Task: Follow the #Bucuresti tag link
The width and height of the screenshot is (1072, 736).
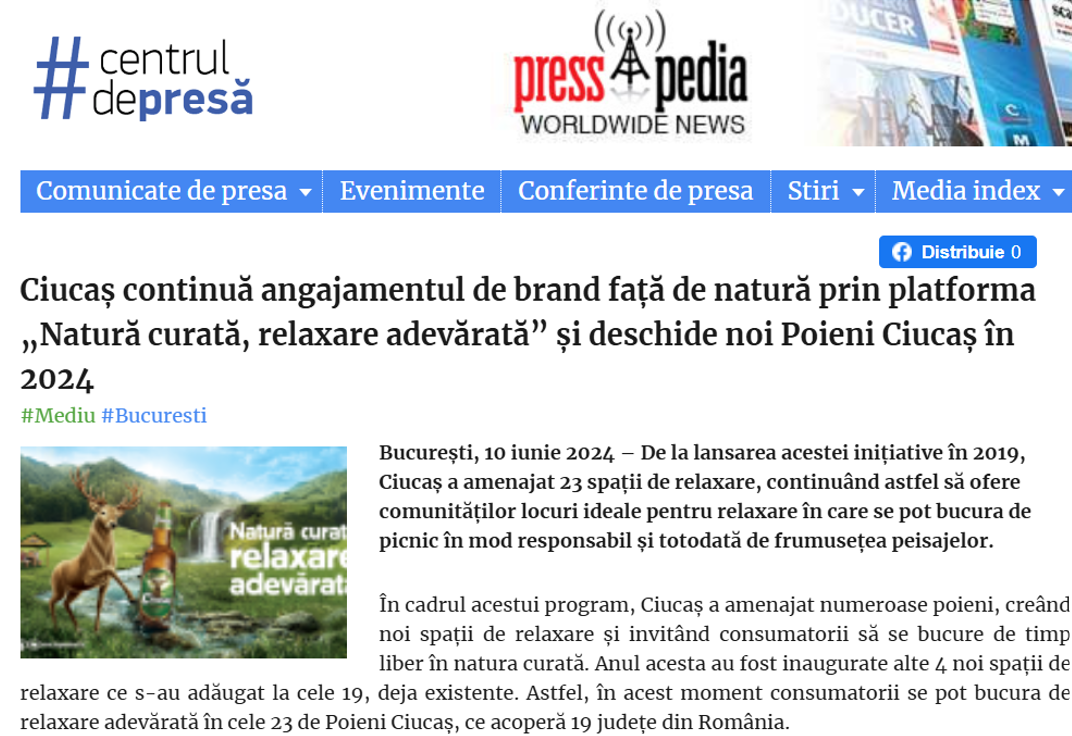Action: (x=154, y=415)
